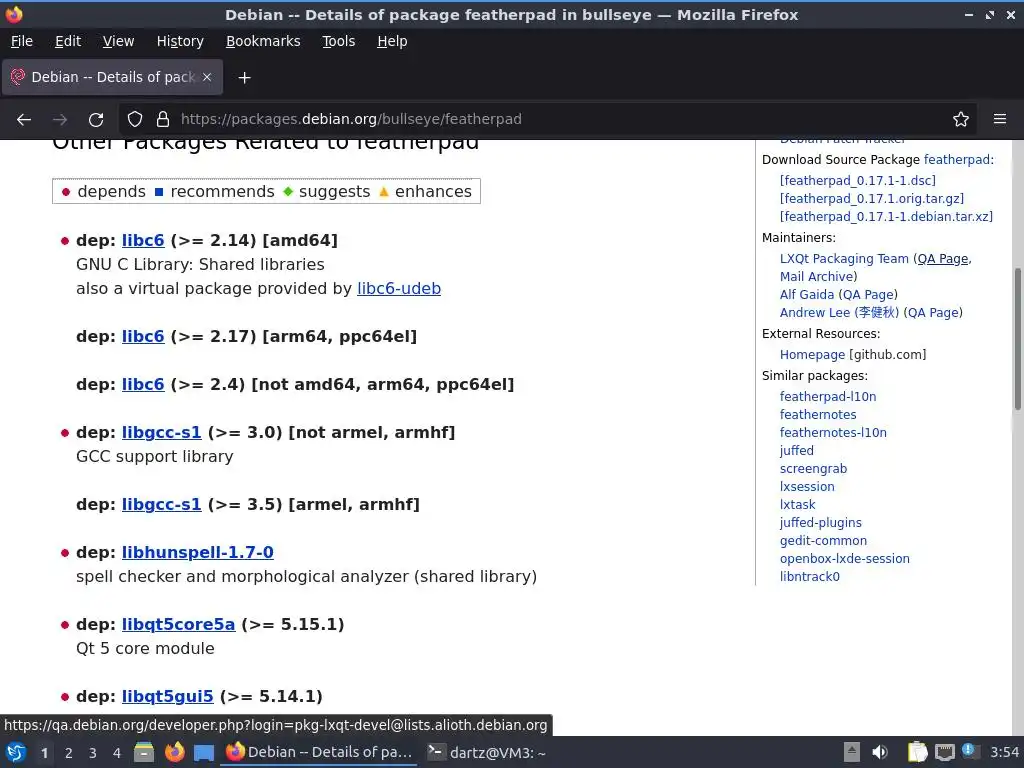The height and width of the screenshot is (768, 1024).
Task: Switch to virtual desktop 4
Action: tap(116, 753)
